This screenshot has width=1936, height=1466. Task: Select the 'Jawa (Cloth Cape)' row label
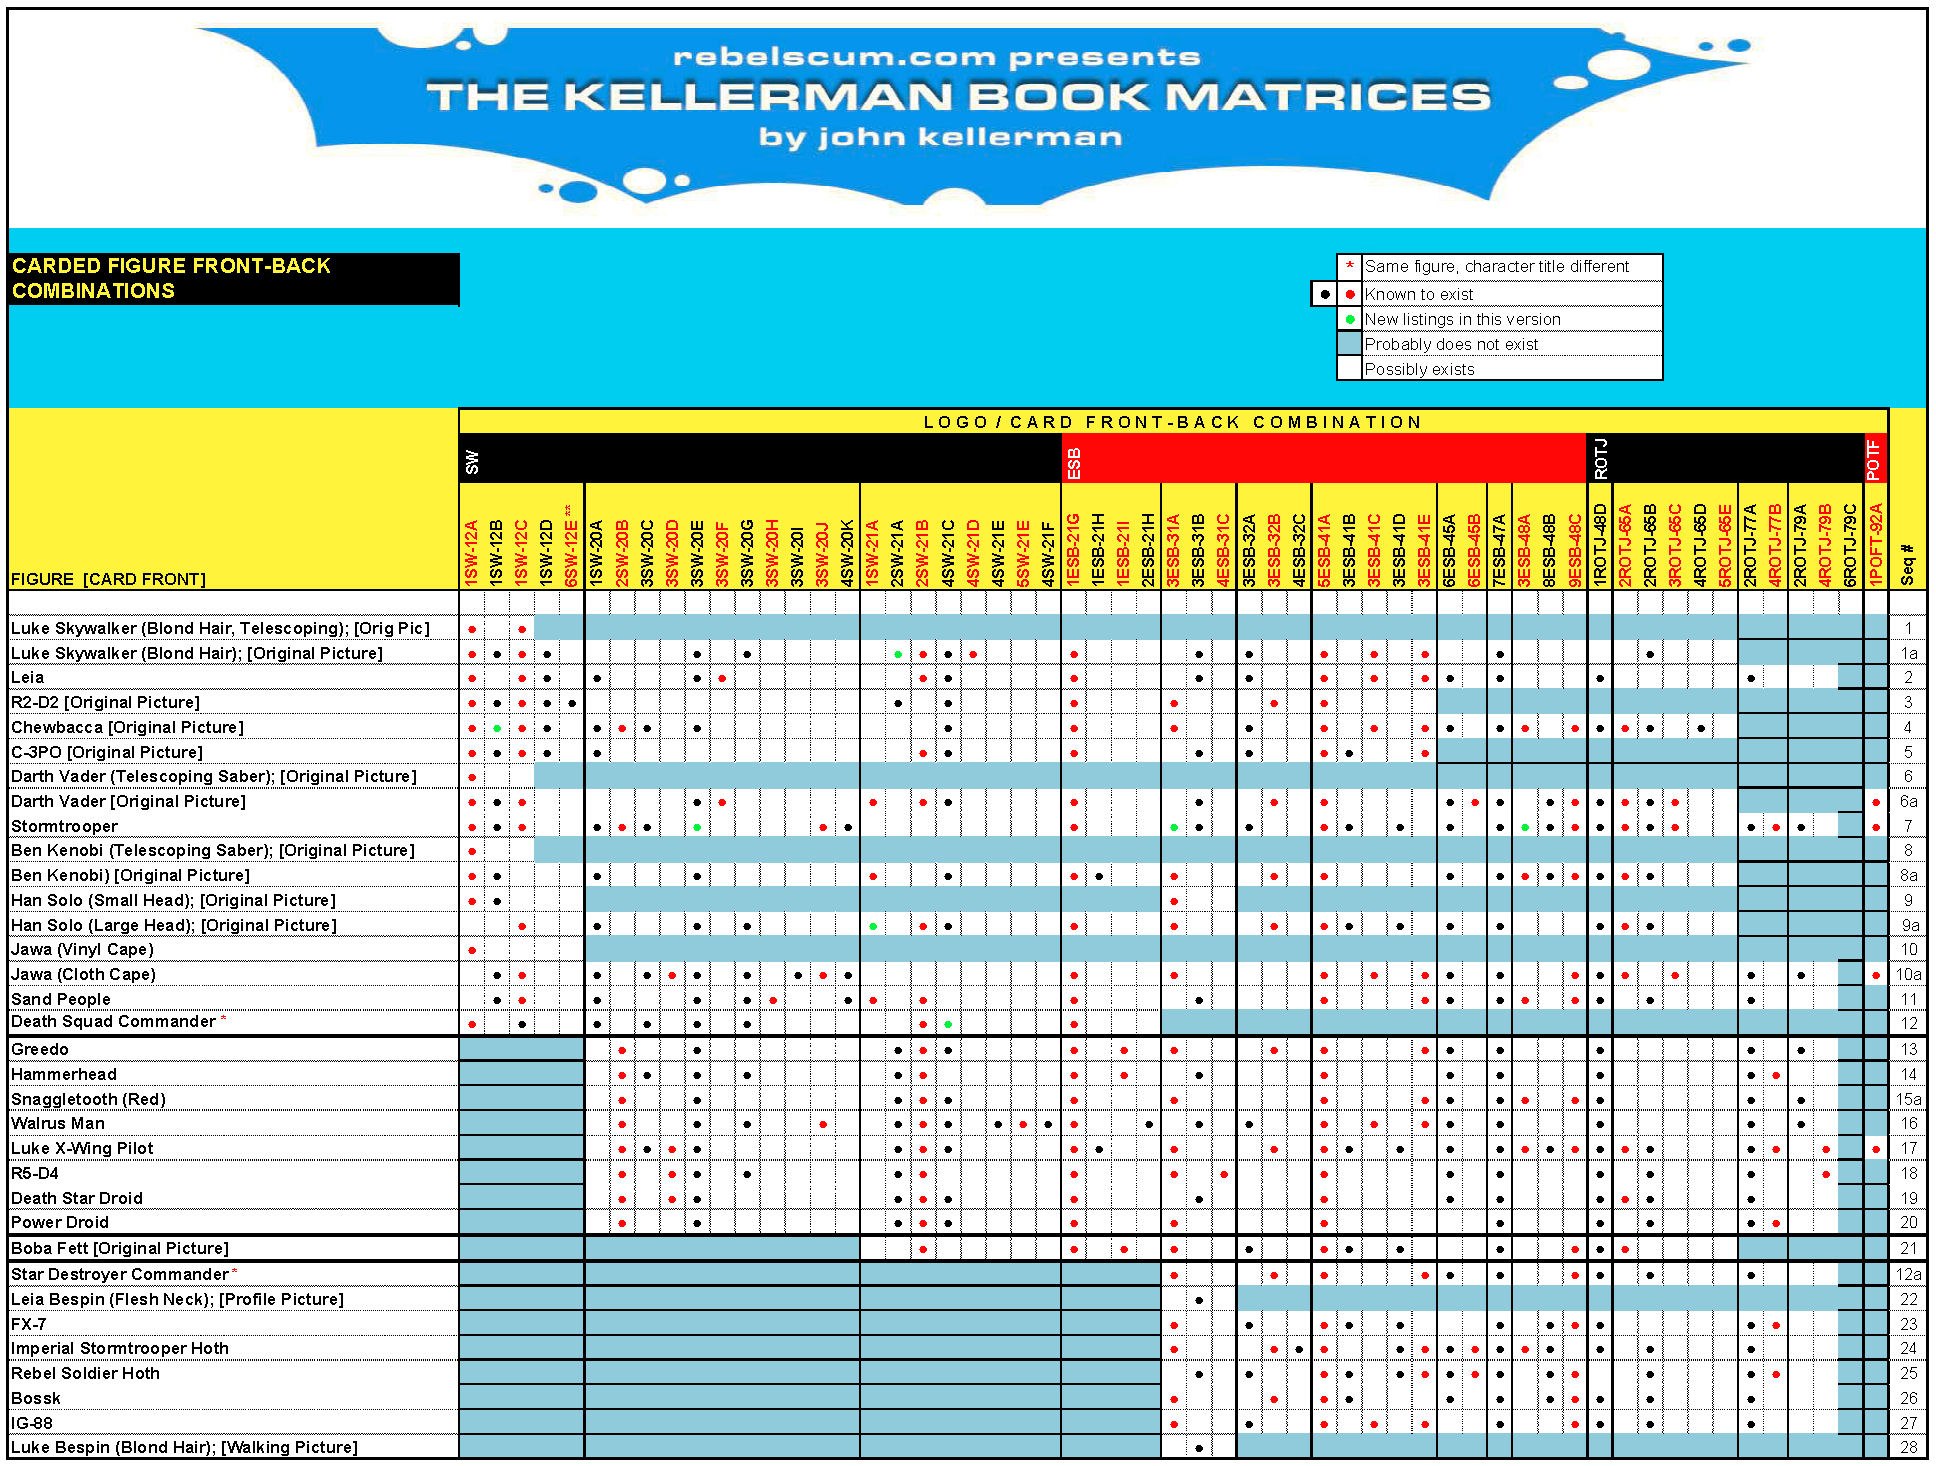[83, 974]
